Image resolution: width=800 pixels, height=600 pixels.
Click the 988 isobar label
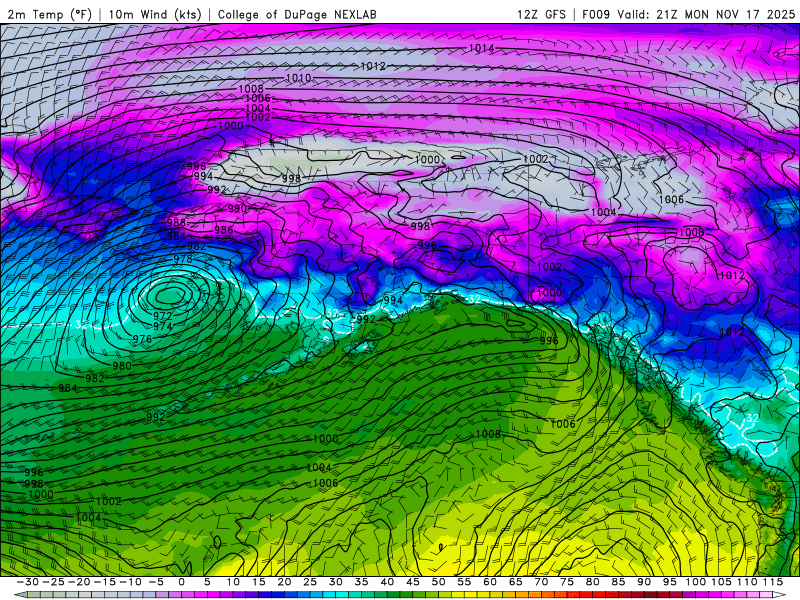click(x=176, y=222)
